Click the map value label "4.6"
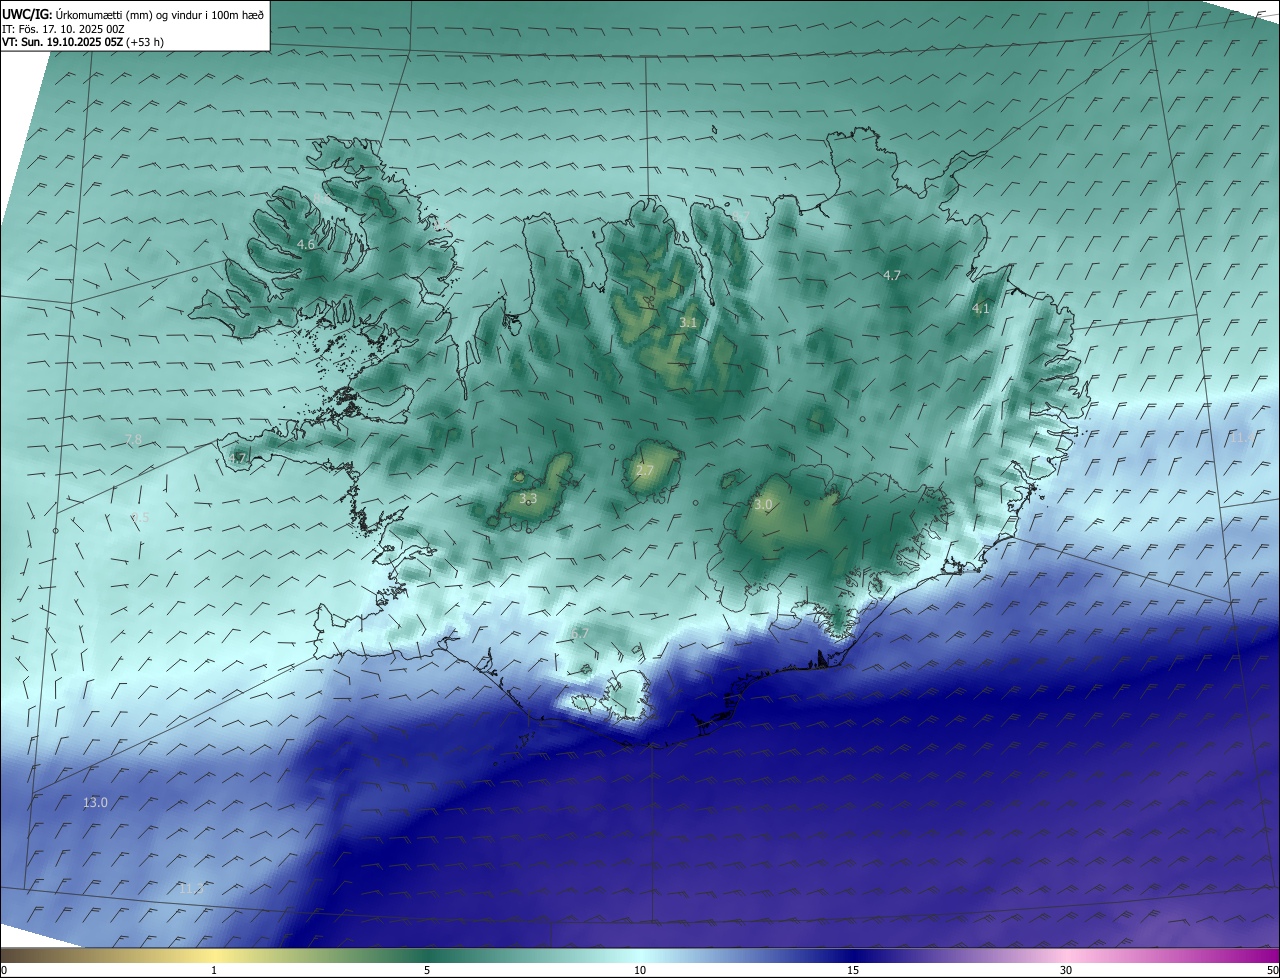 click(306, 244)
